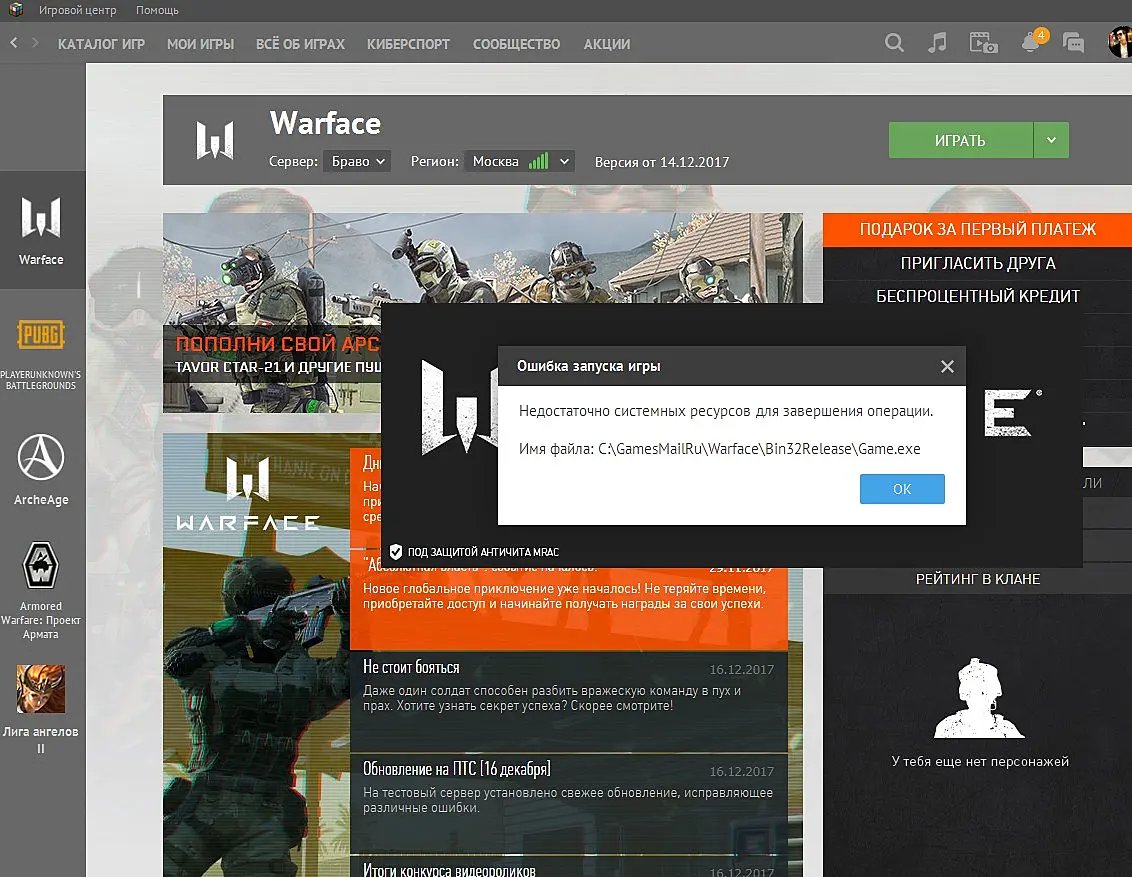
Task: Click У тебя еще нет персонажей text
Action: [x=980, y=762]
